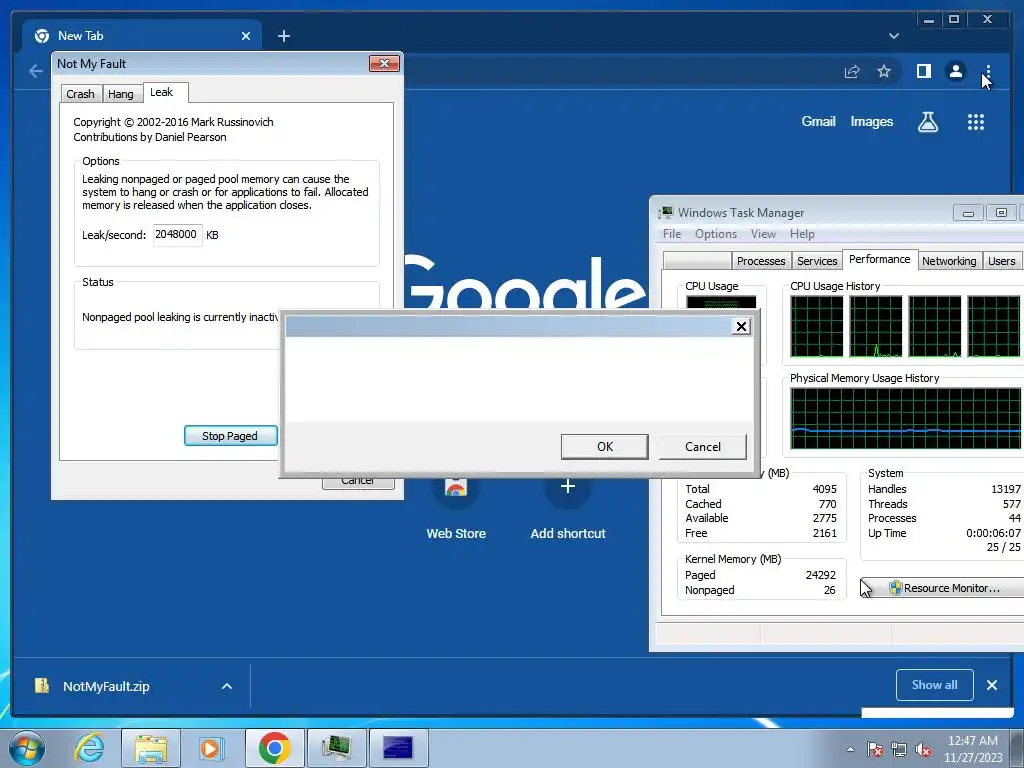Image resolution: width=1024 pixels, height=768 pixels.
Task: Click the Nonpaged kernel memory value 26
Action: tap(829, 590)
